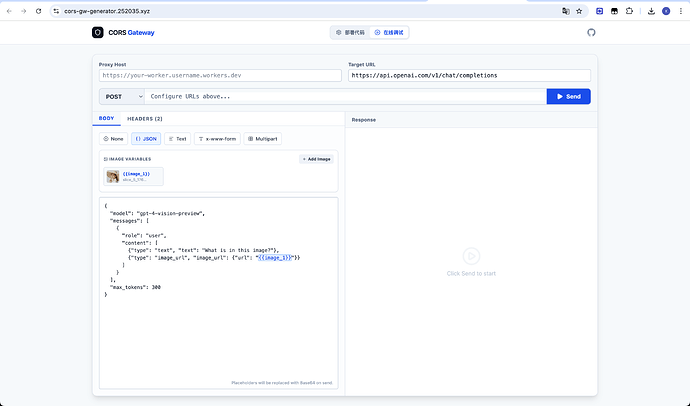Click the CORS Gateway shield logo
690x406 pixels.
[98, 33]
